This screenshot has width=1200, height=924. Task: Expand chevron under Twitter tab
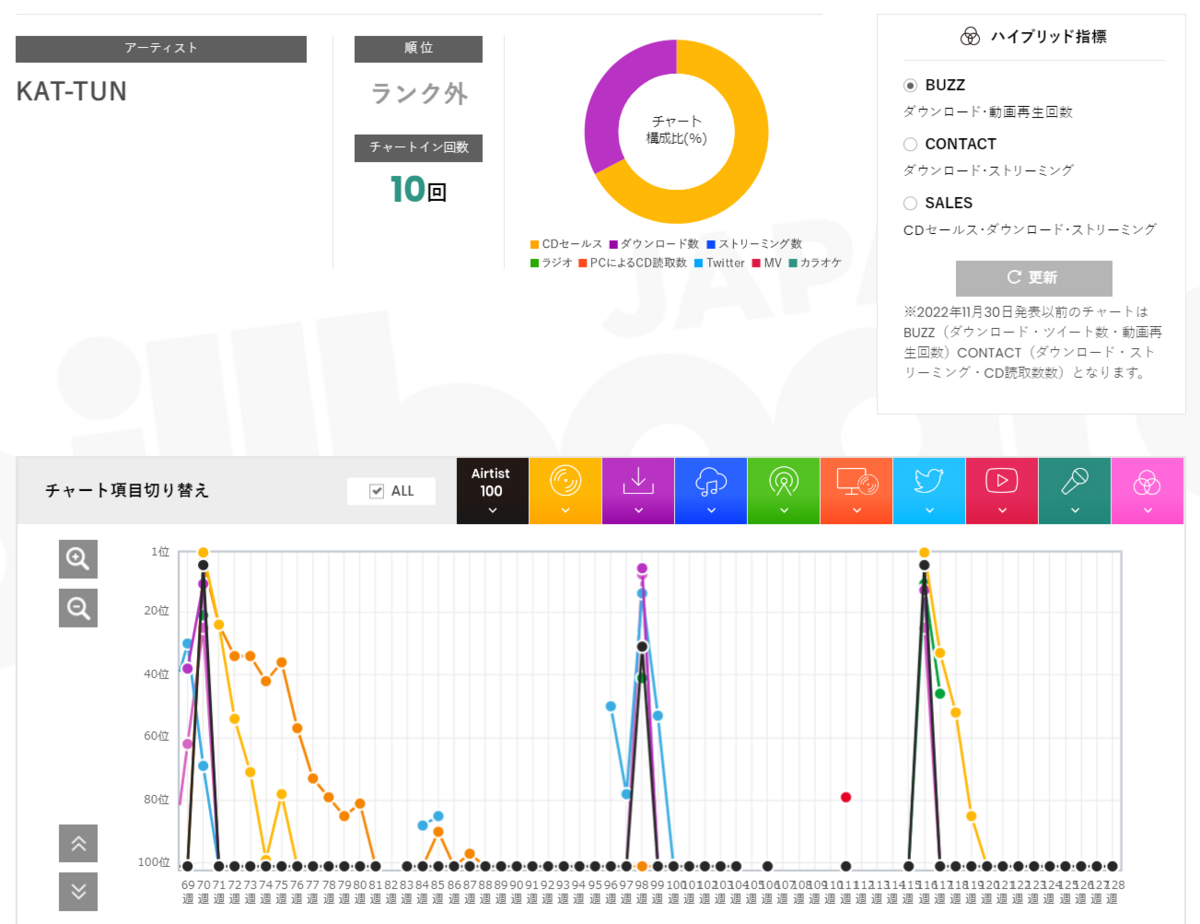pyautogui.click(x=929, y=510)
